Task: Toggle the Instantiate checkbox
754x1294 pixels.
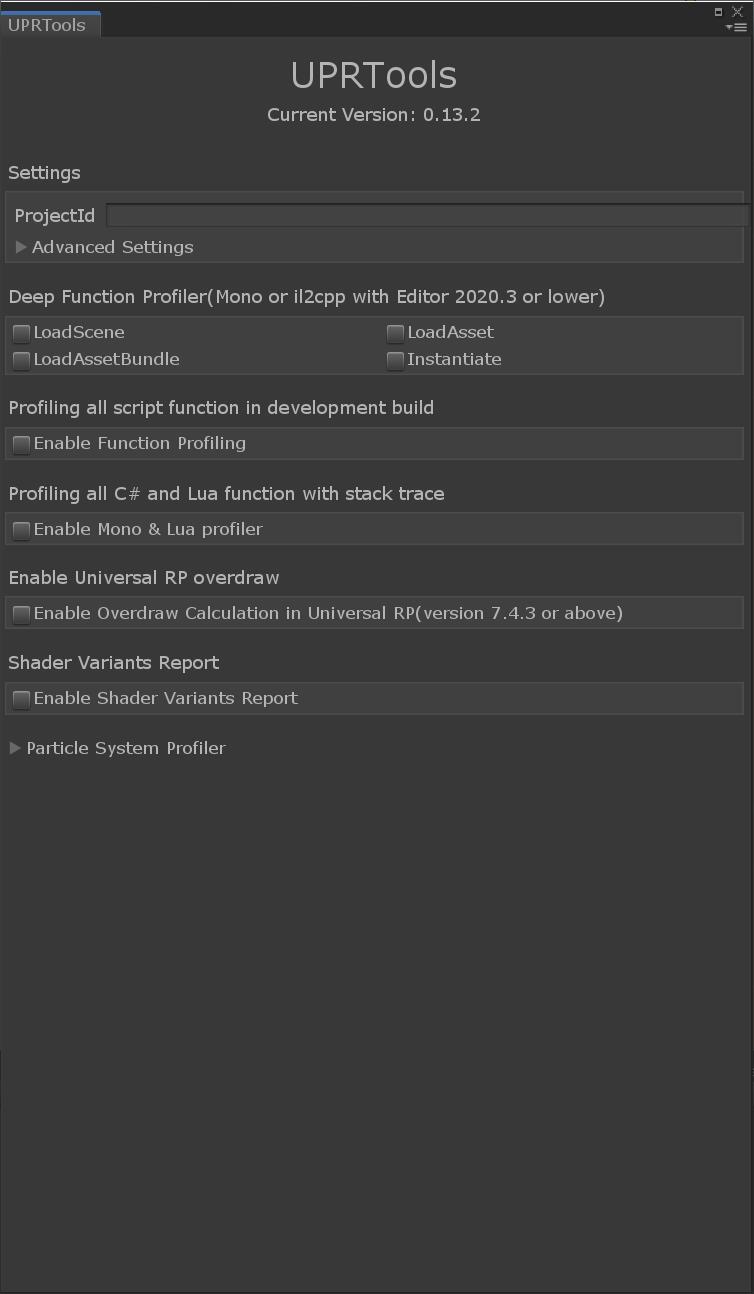Action: 395,360
